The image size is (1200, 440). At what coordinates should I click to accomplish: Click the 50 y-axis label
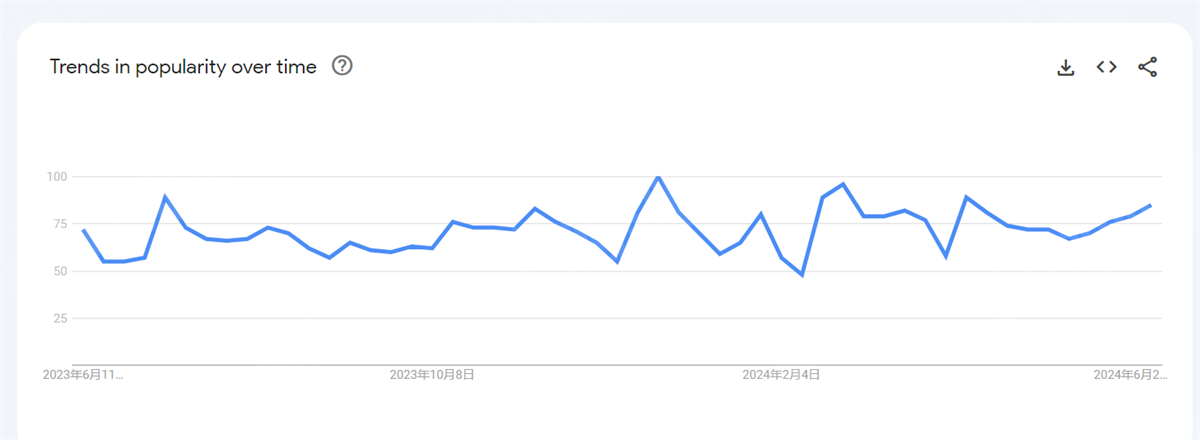point(59,271)
